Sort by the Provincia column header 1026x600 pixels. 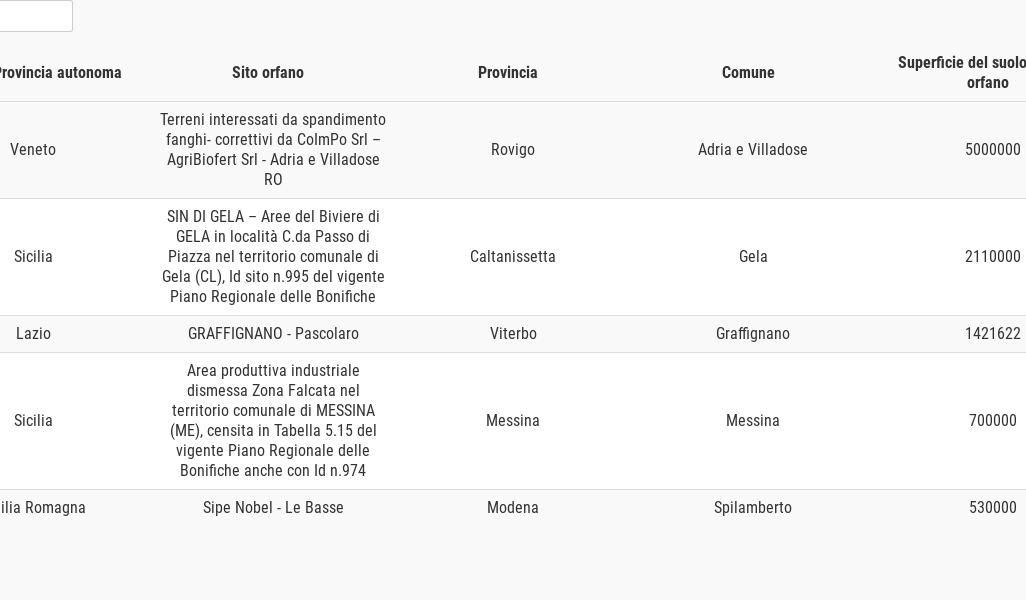point(508,73)
